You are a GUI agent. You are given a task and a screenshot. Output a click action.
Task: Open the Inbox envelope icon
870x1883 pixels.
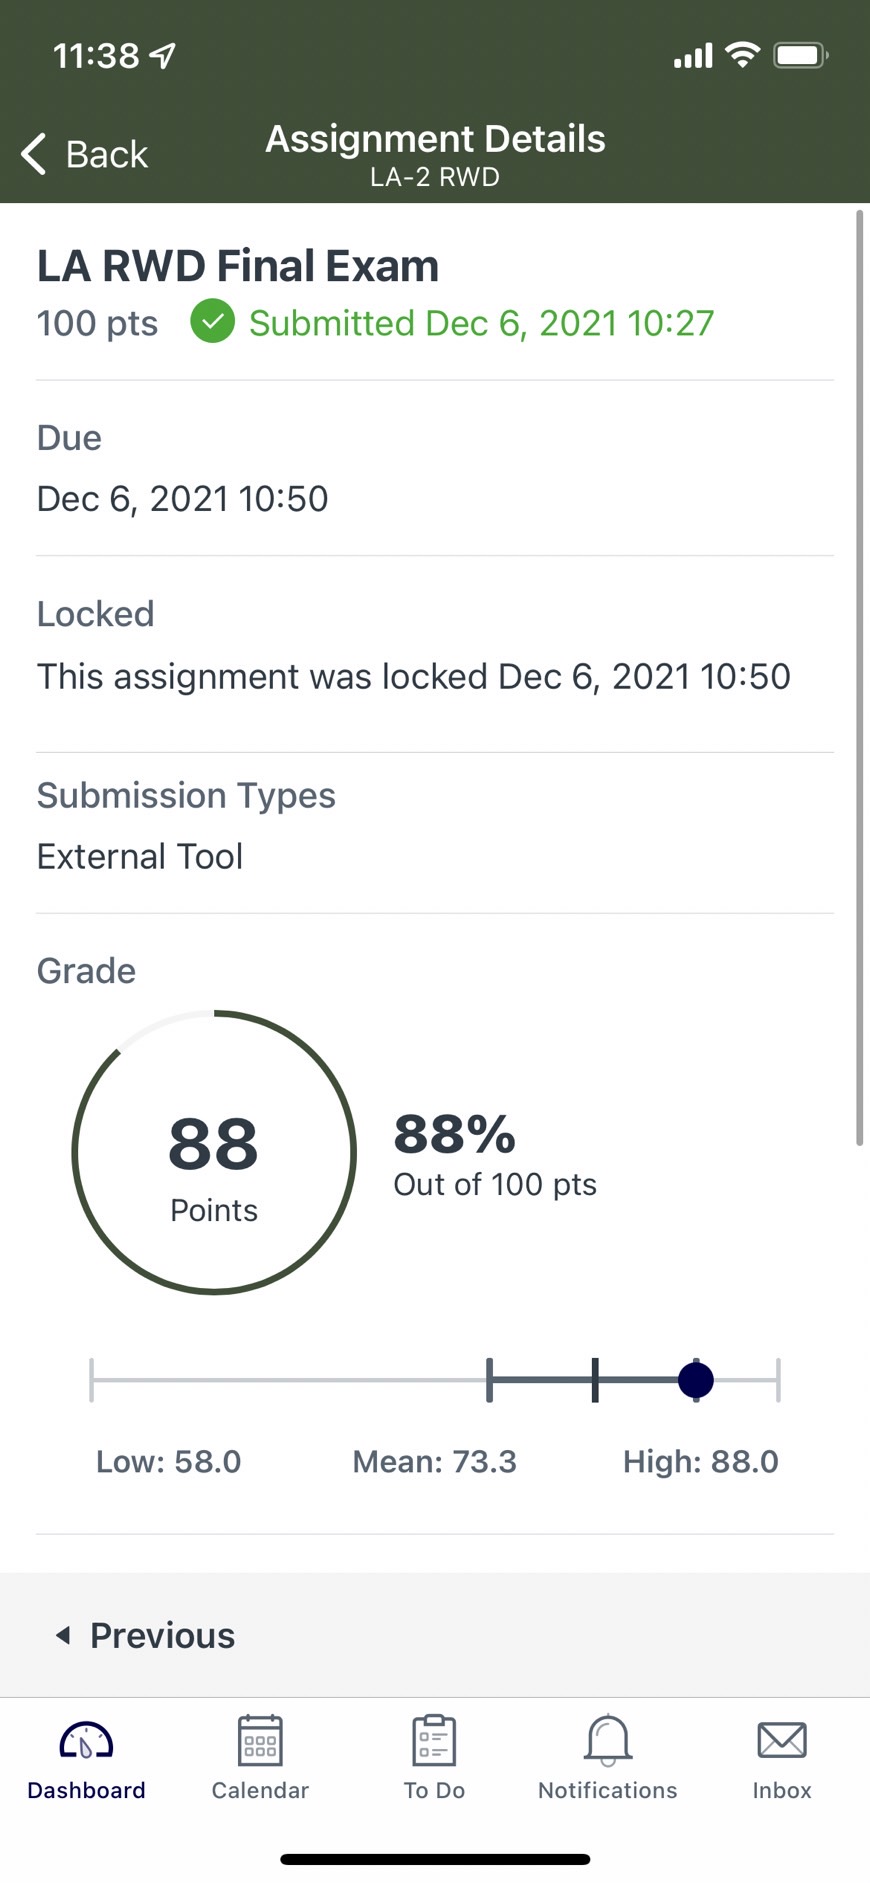point(782,1740)
